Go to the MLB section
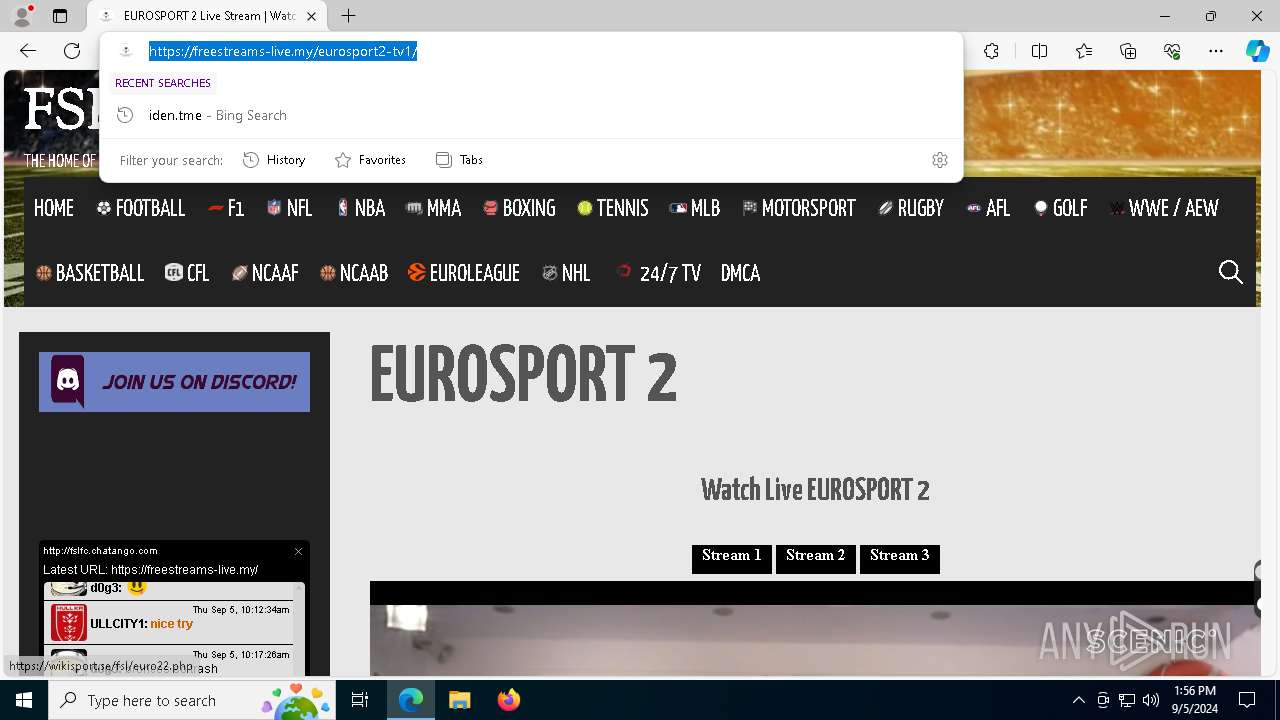1280x720 pixels. click(x=695, y=208)
